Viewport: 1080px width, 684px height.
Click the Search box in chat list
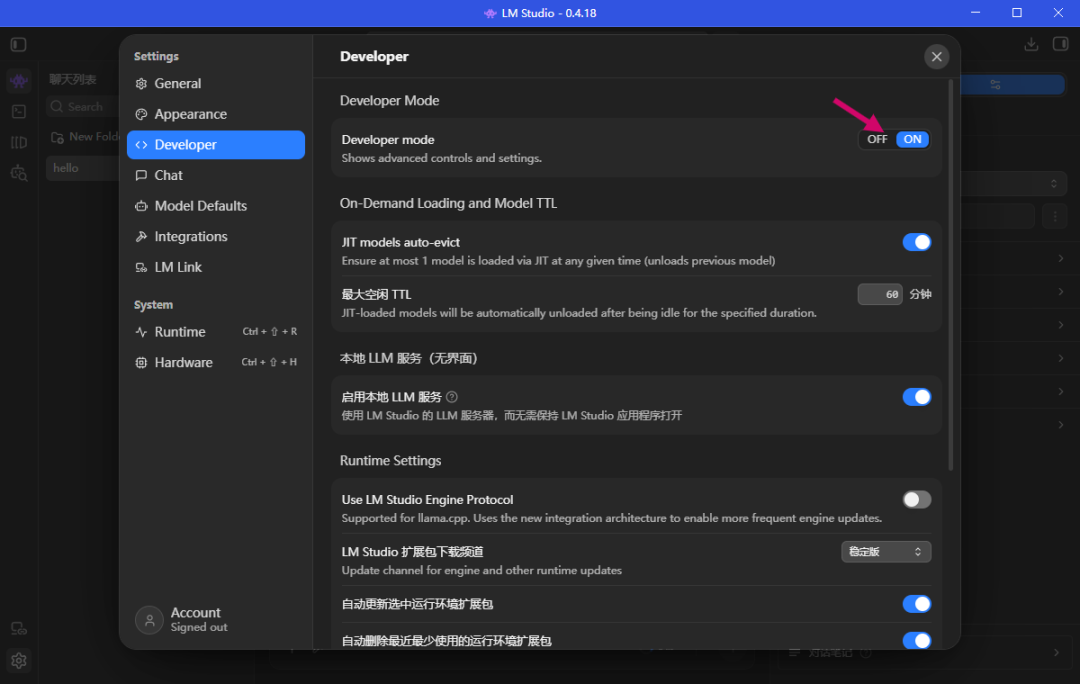point(83,107)
